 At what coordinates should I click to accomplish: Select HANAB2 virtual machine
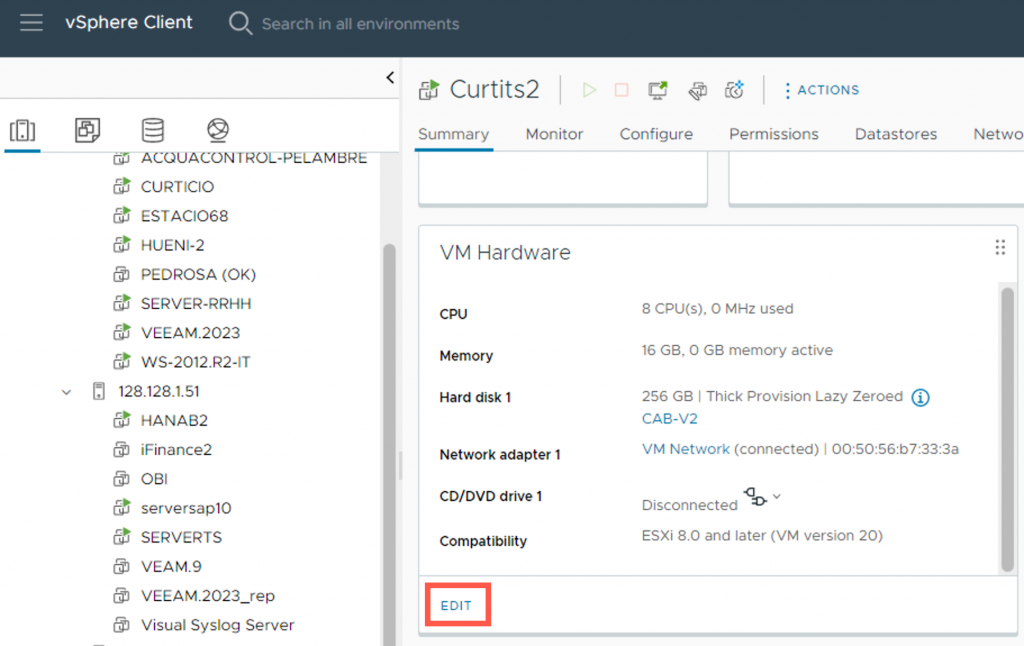coord(174,421)
